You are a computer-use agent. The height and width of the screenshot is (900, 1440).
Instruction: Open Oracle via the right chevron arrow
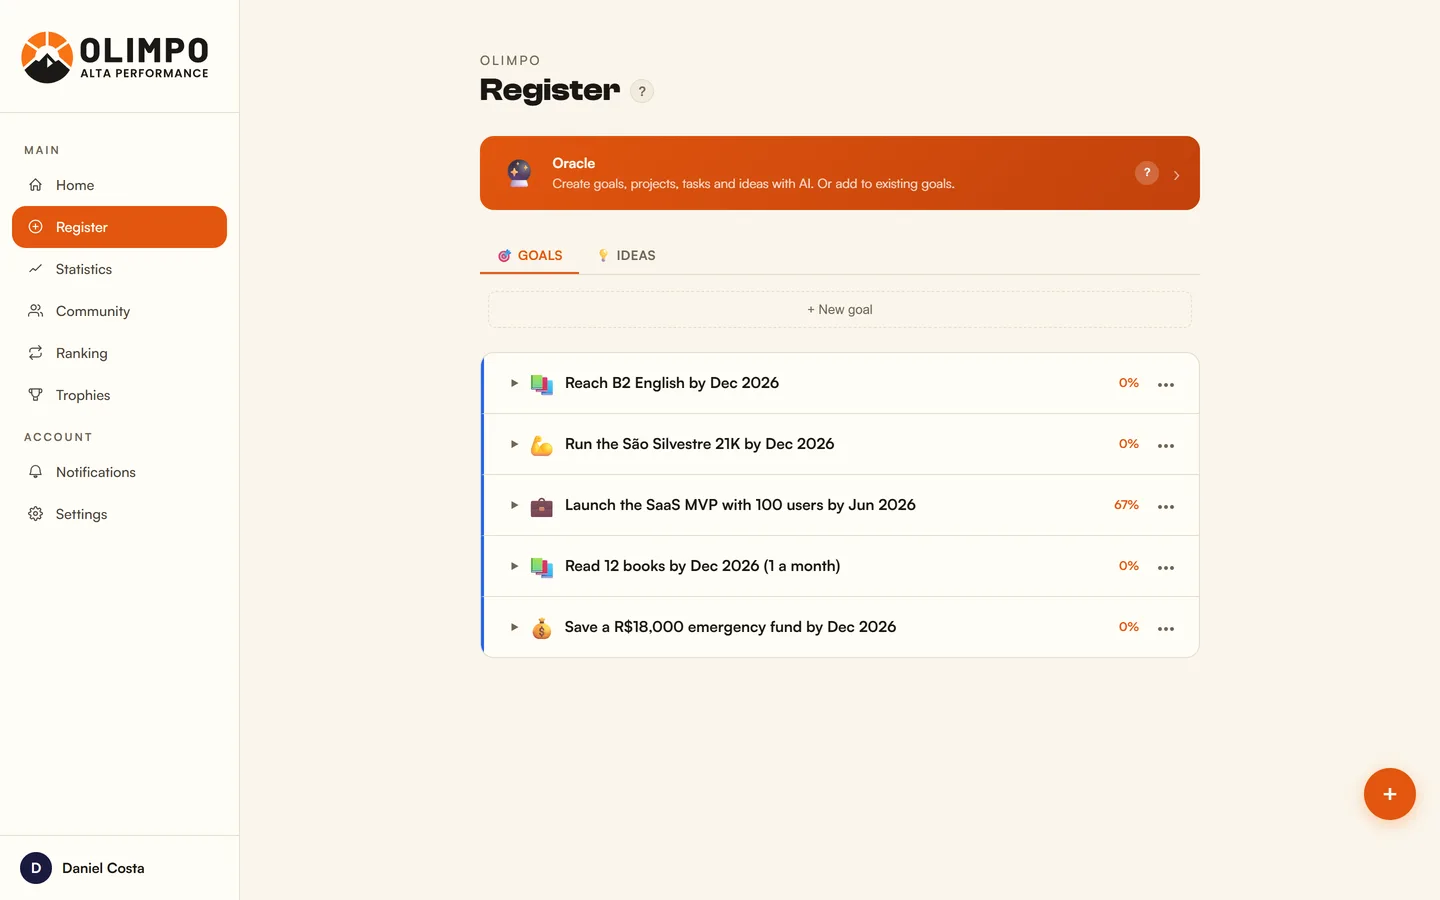[1176, 175]
